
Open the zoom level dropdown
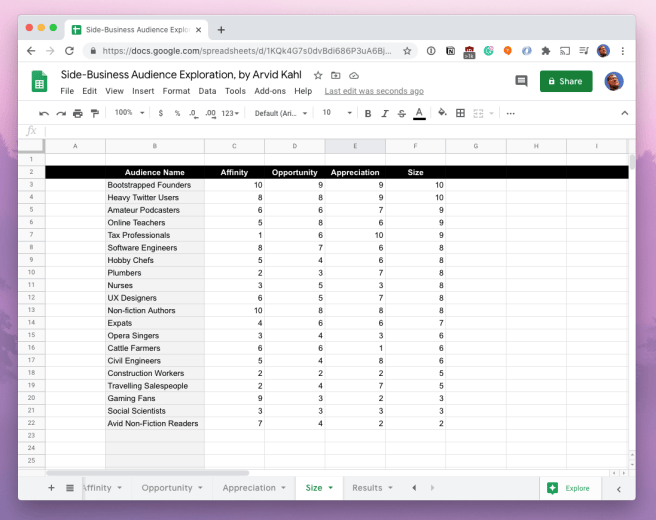coord(129,113)
